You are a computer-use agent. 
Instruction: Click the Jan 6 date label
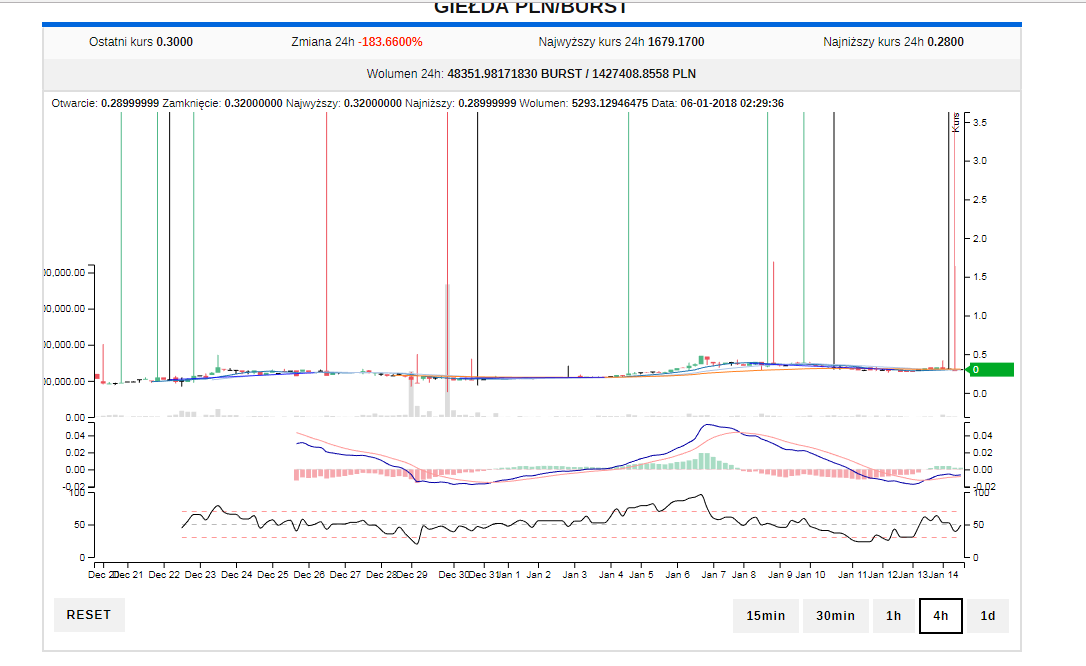(x=677, y=575)
